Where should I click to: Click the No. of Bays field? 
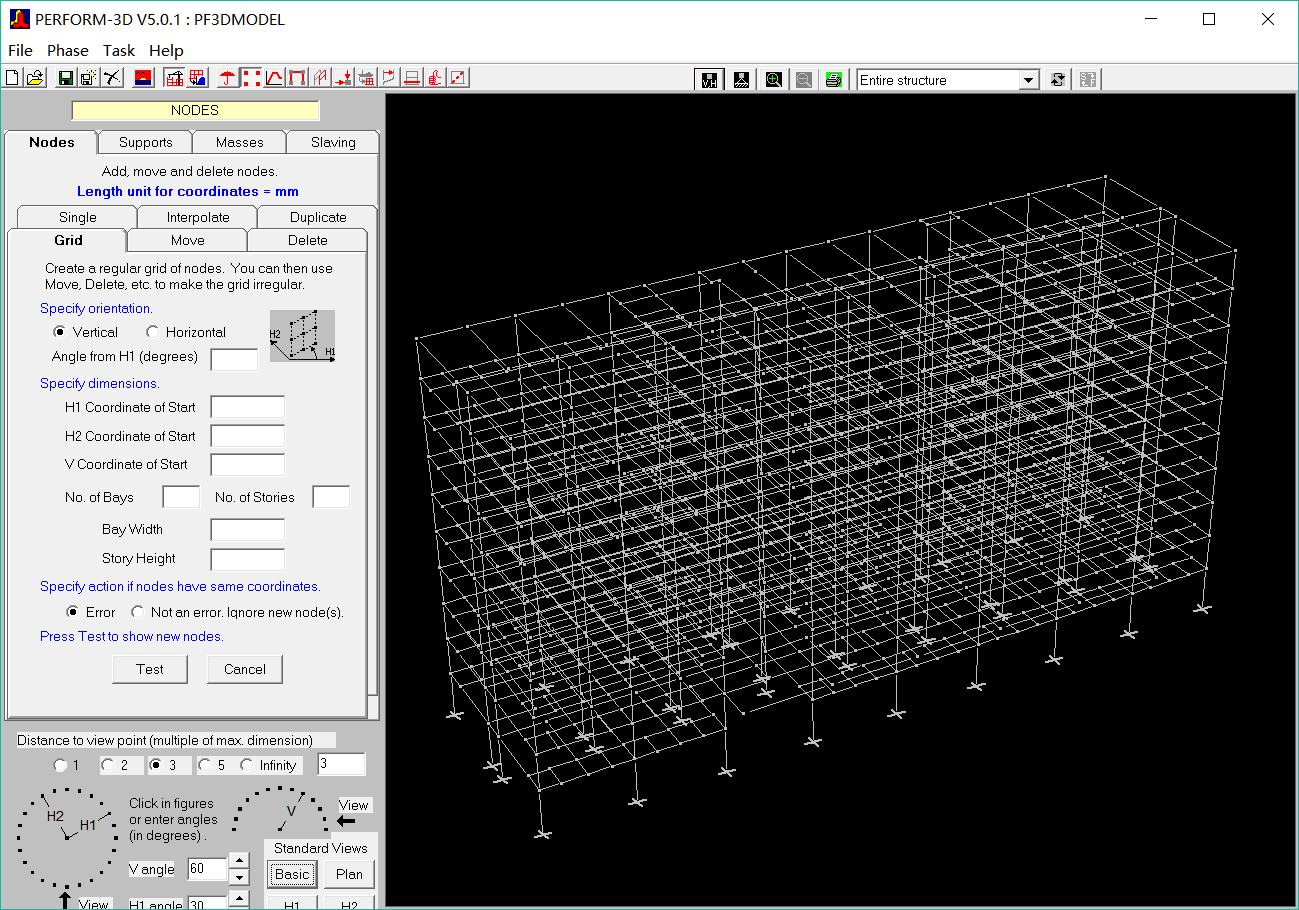(181, 497)
